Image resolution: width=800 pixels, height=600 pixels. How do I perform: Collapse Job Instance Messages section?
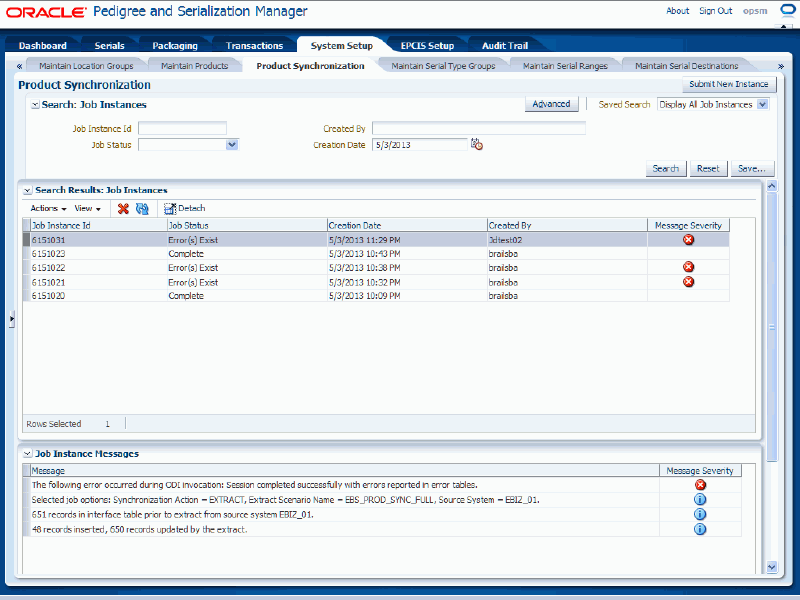(28, 454)
